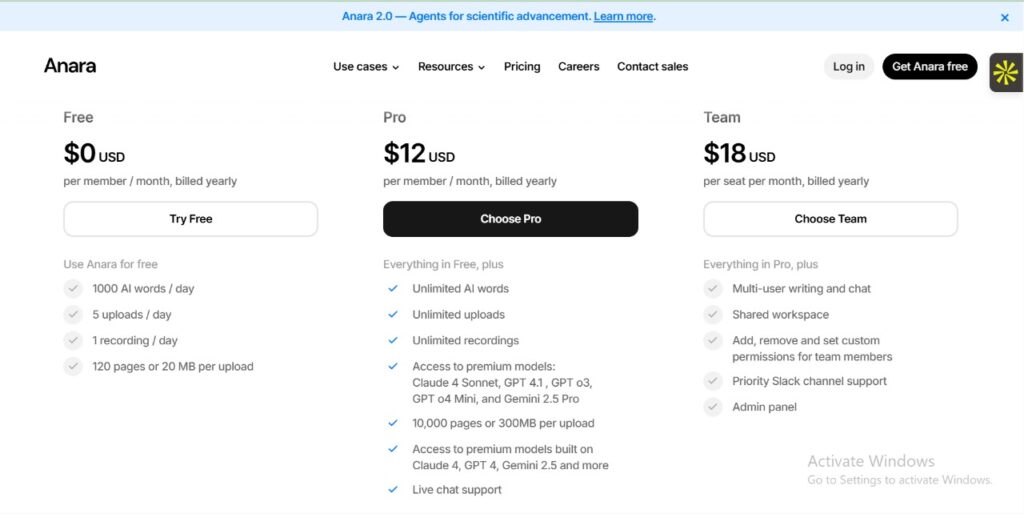Click the $18 USD price

click(x=739, y=153)
